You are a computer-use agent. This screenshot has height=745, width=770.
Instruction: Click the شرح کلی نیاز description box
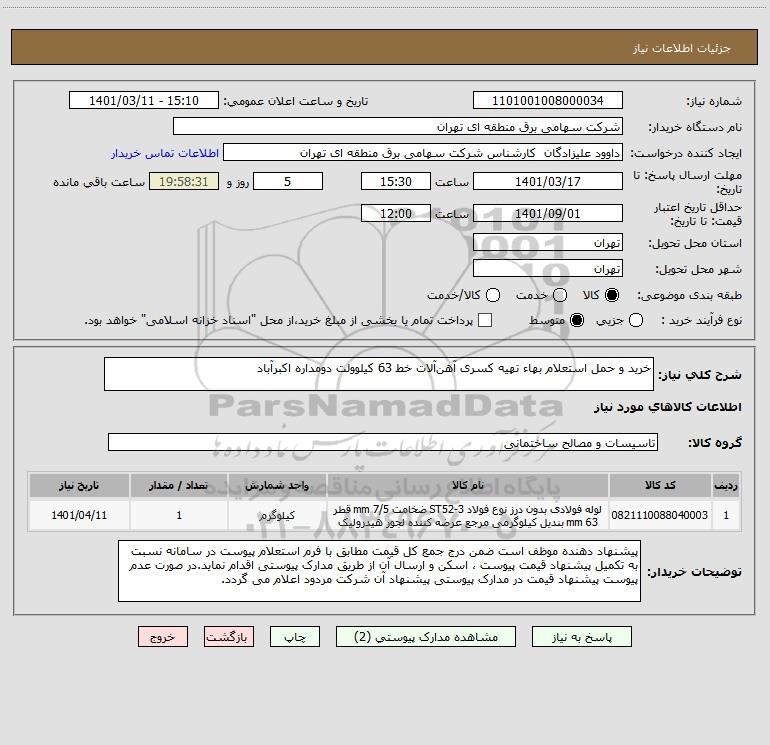[x=379, y=374]
